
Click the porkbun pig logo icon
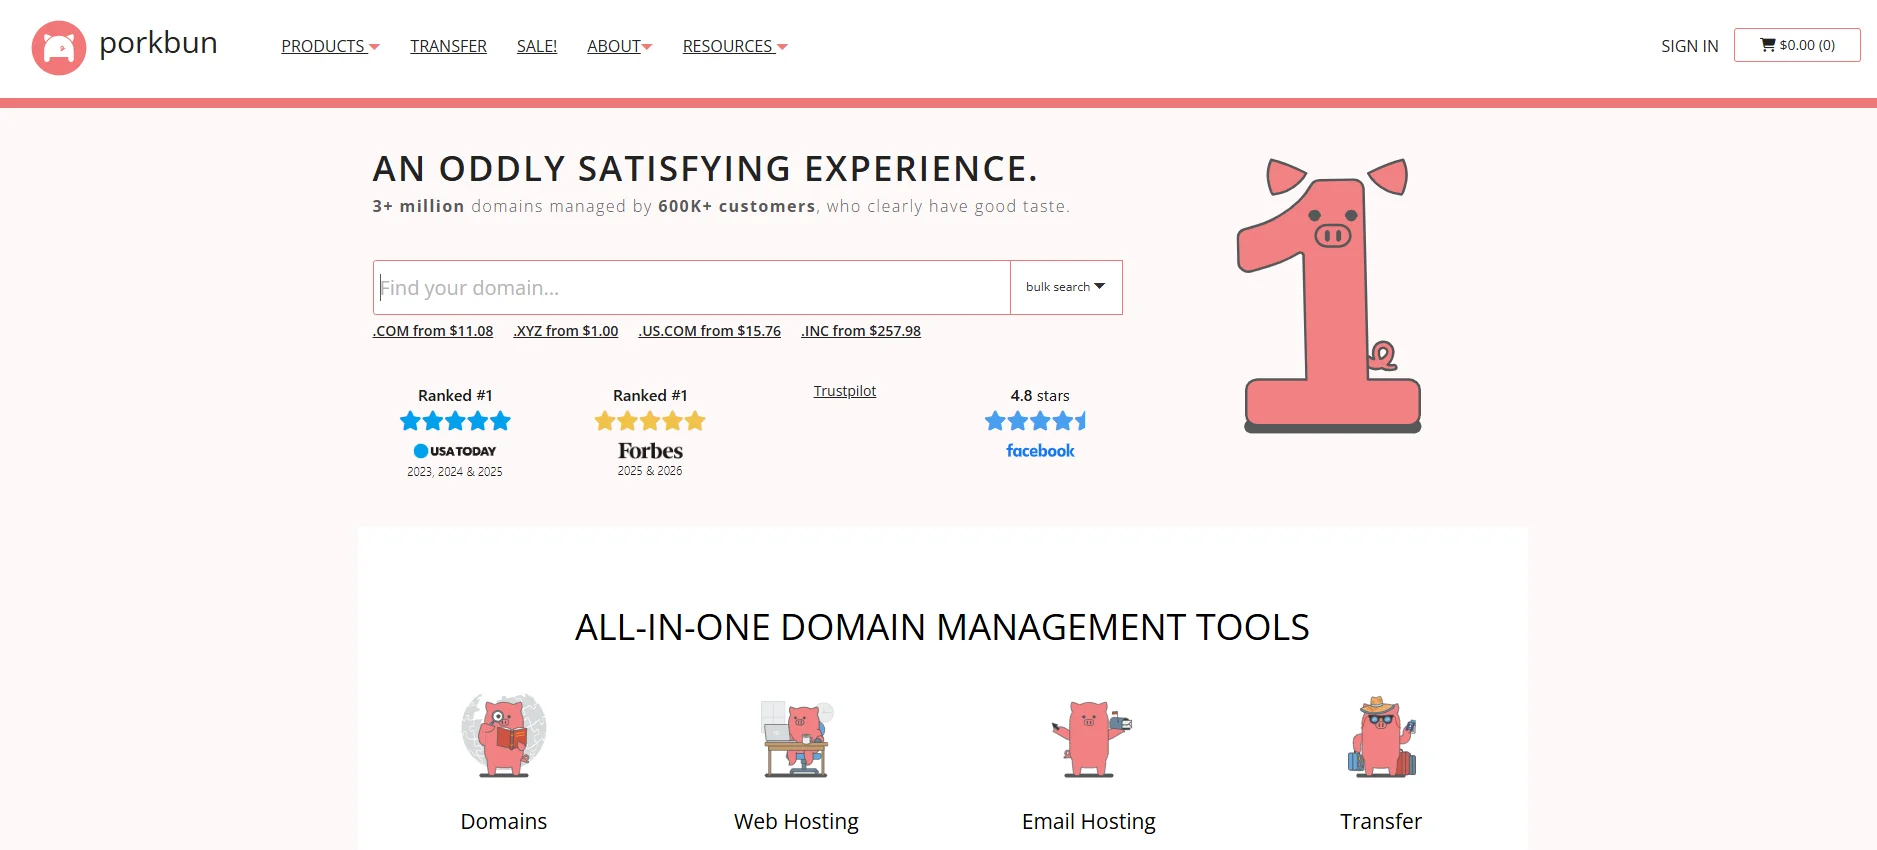tap(59, 48)
